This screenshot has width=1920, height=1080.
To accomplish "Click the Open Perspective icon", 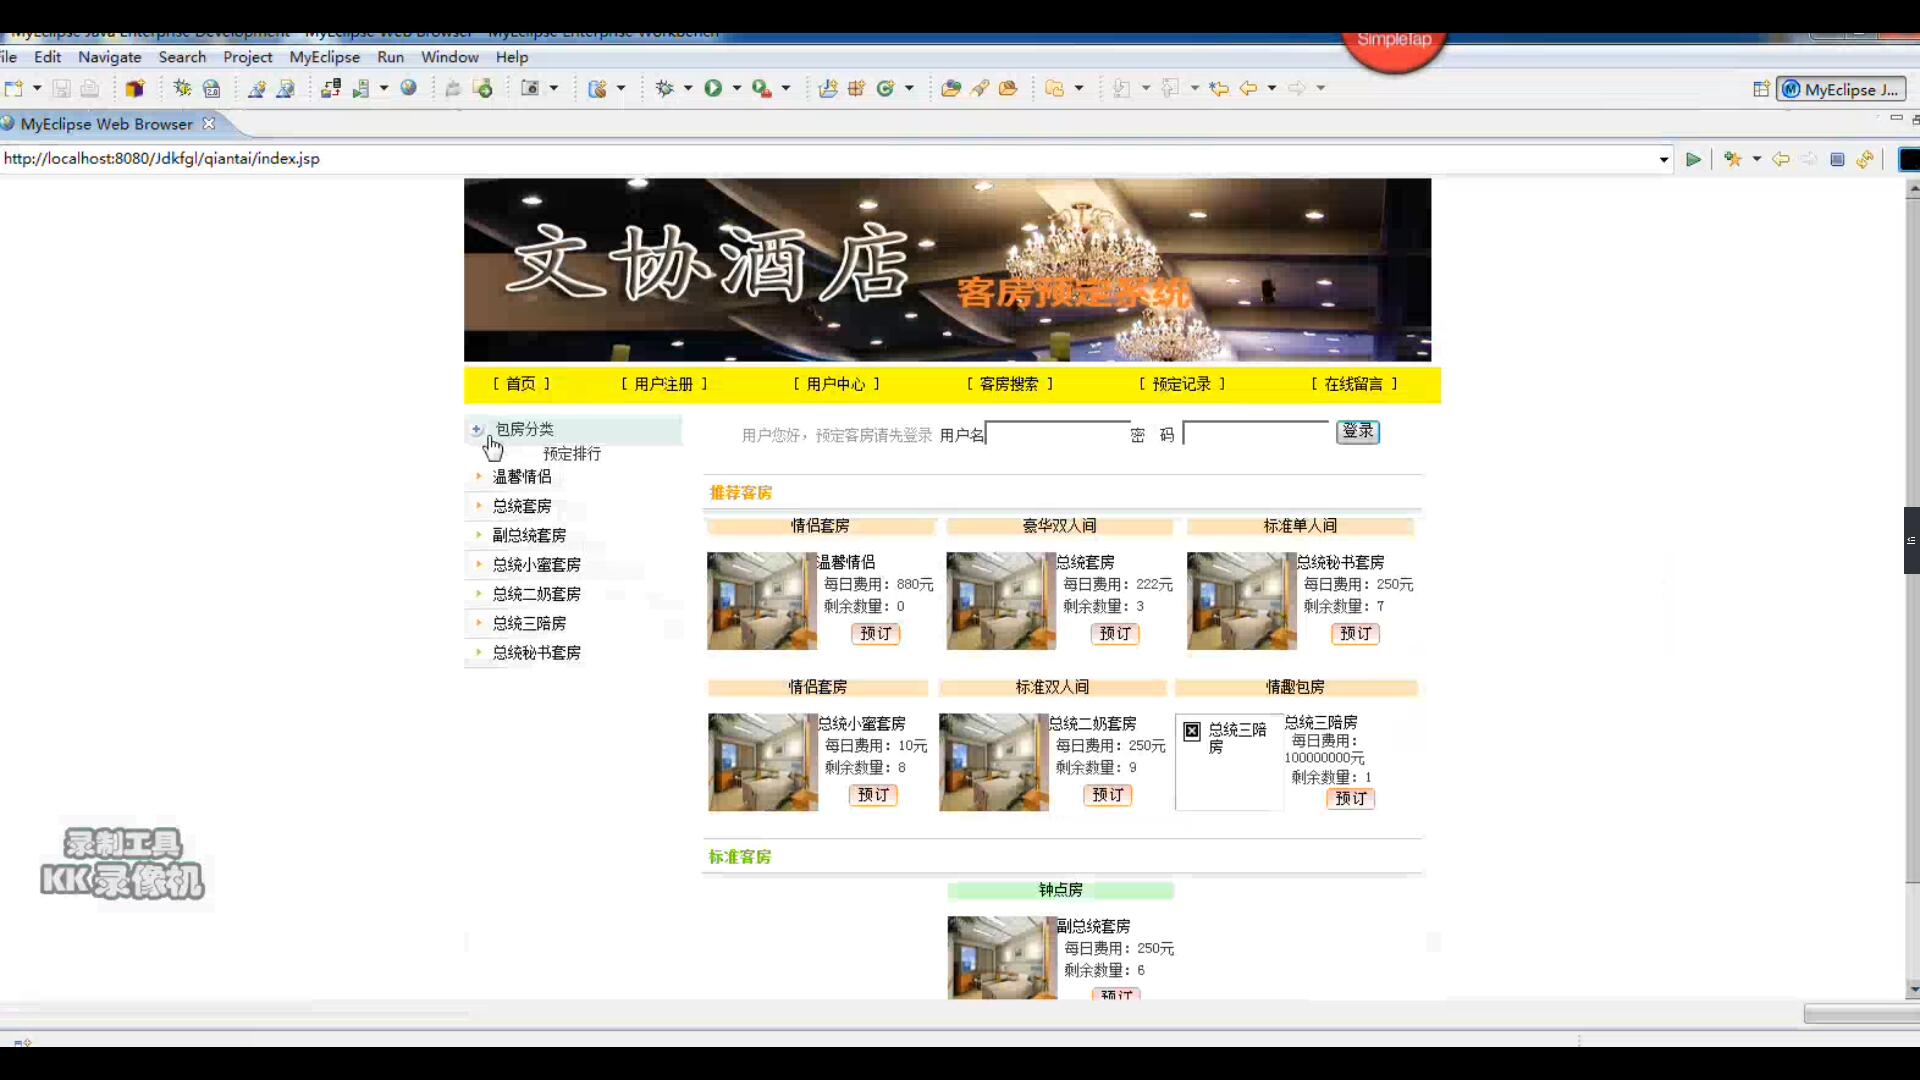I will tap(1761, 89).
